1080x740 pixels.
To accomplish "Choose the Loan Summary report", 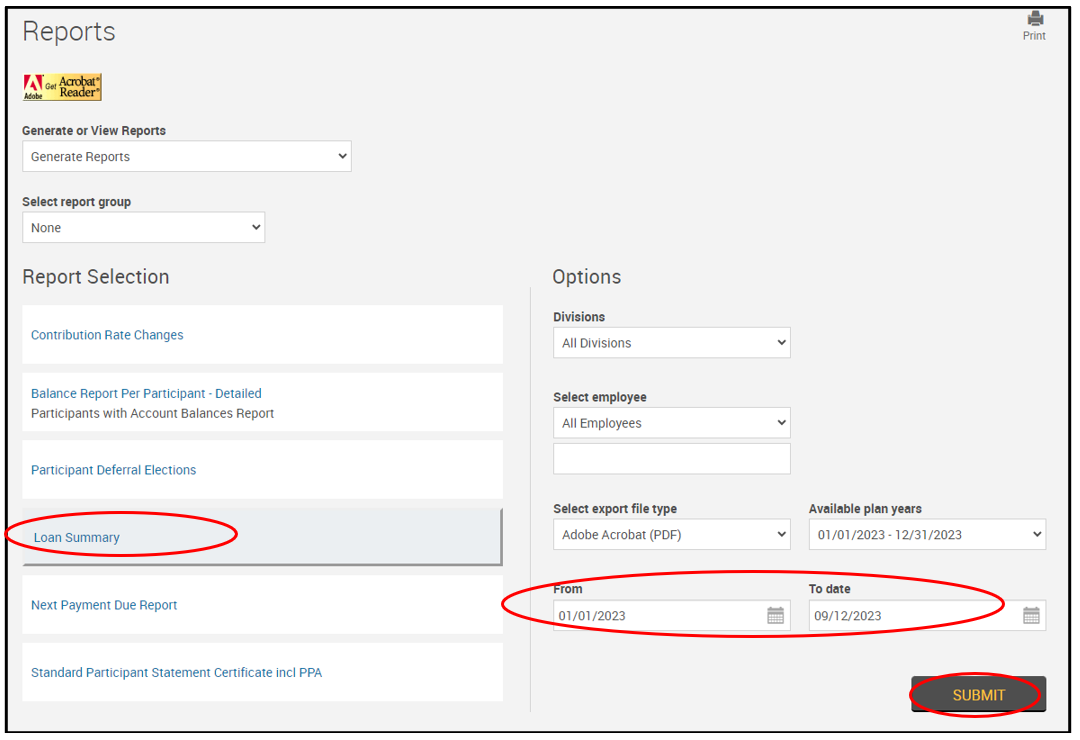I will (x=77, y=538).
